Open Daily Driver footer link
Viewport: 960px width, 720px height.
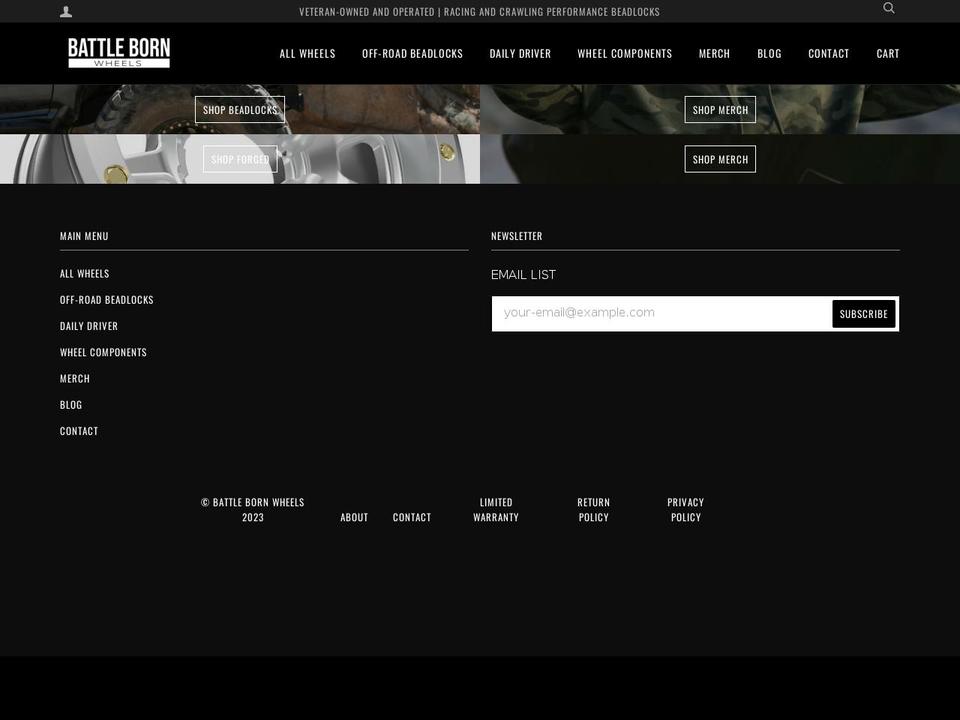click(89, 326)
